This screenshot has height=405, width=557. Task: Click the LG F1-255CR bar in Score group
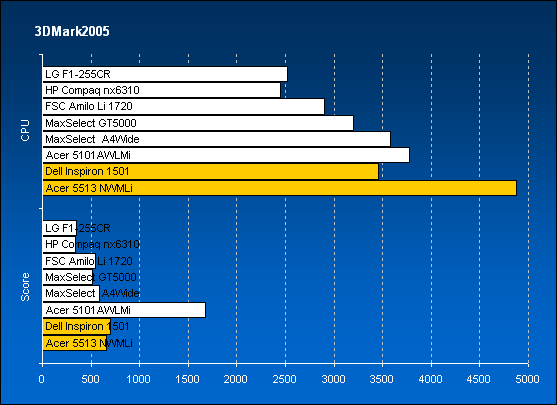(x=60, y=228)
